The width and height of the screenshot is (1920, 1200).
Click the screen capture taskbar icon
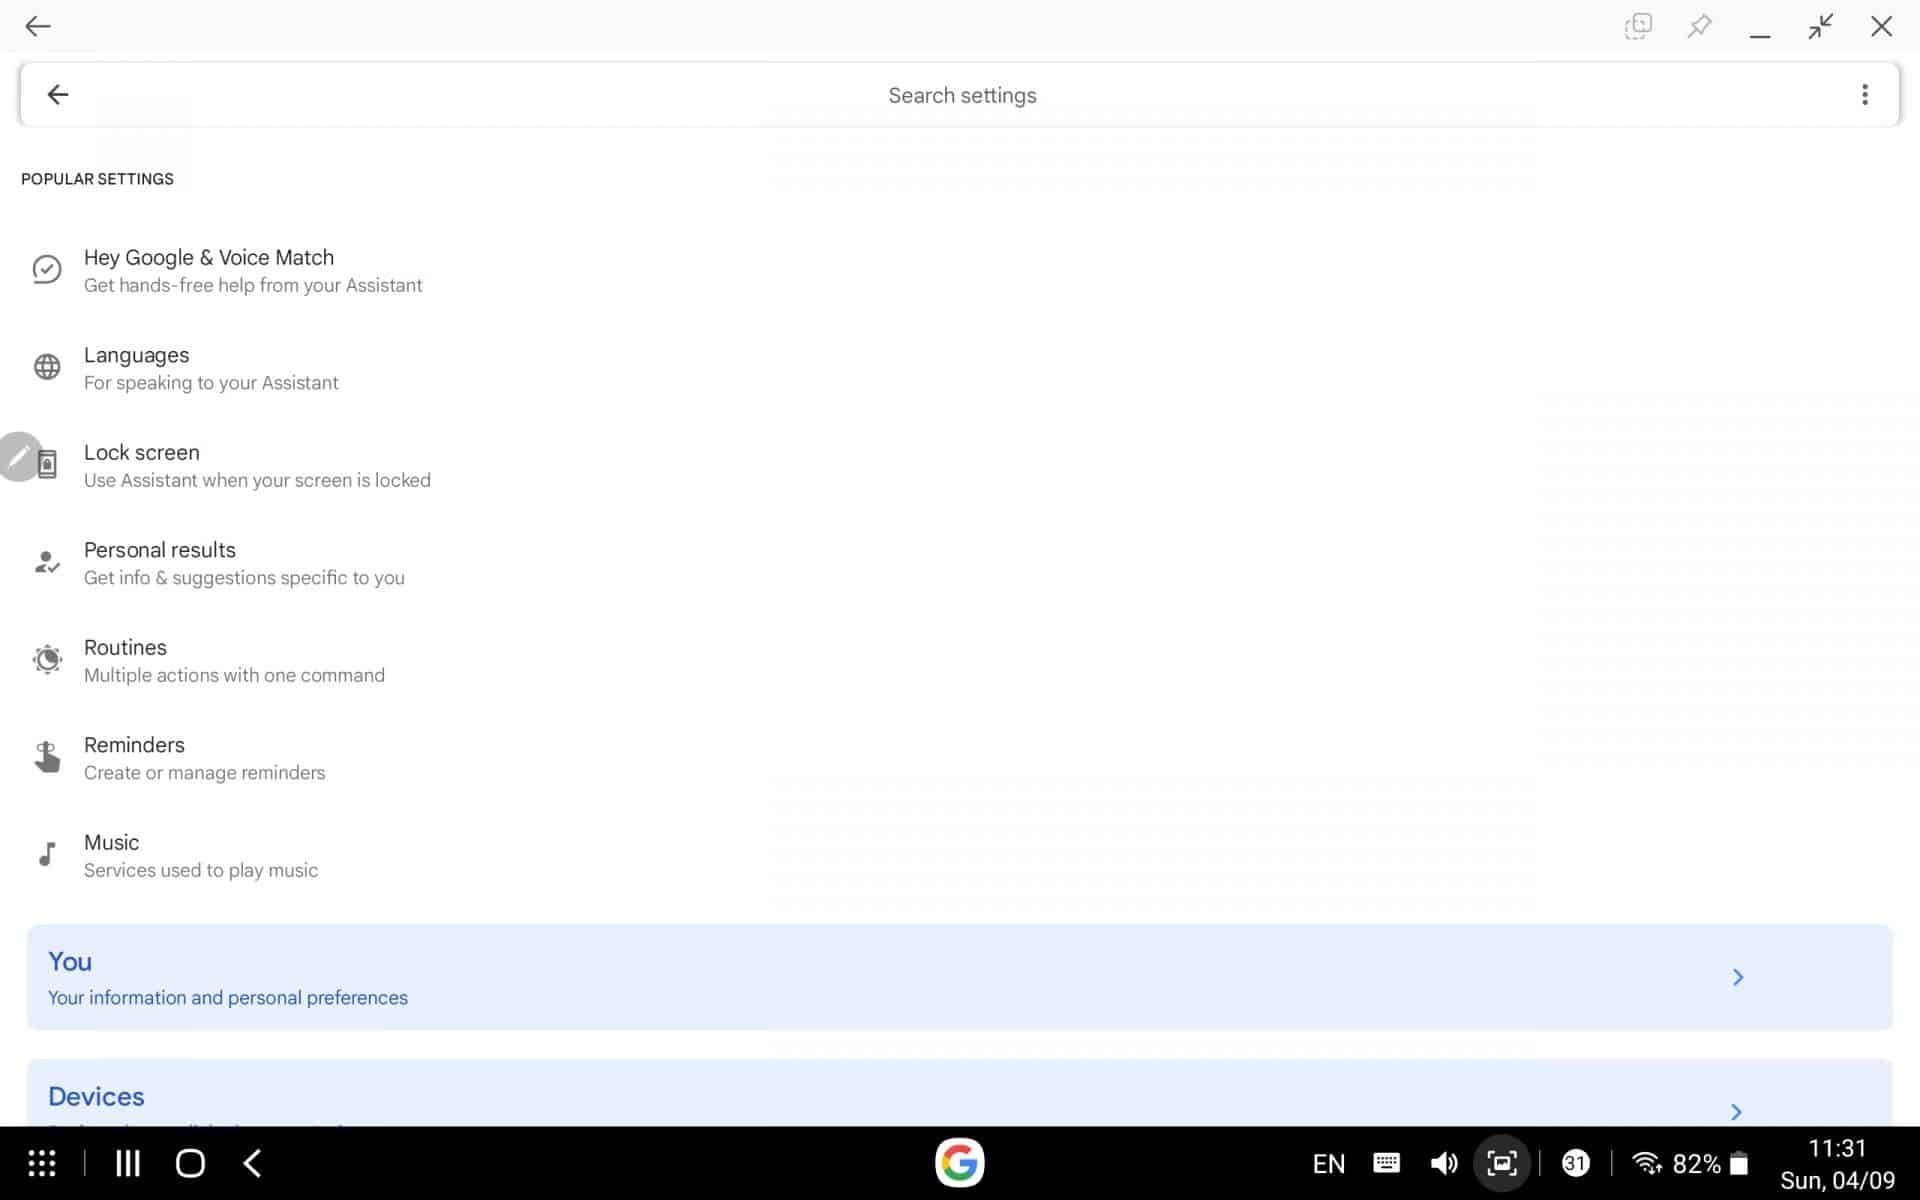(1501, 1162)
